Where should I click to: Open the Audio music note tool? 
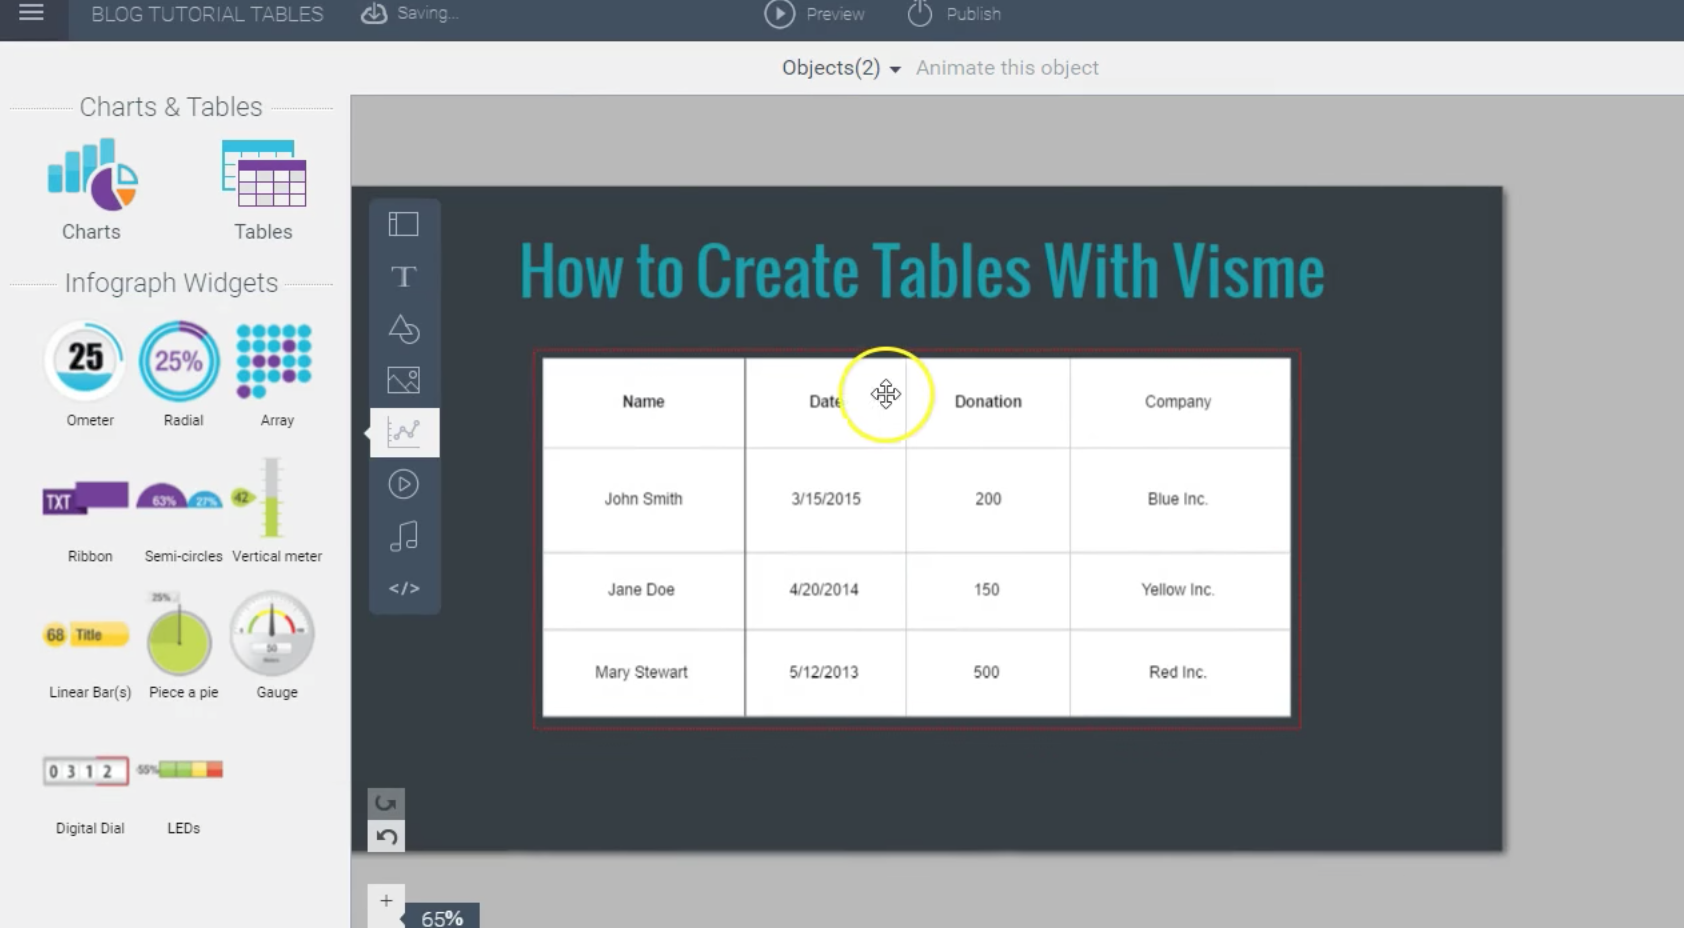click(404, 537)
